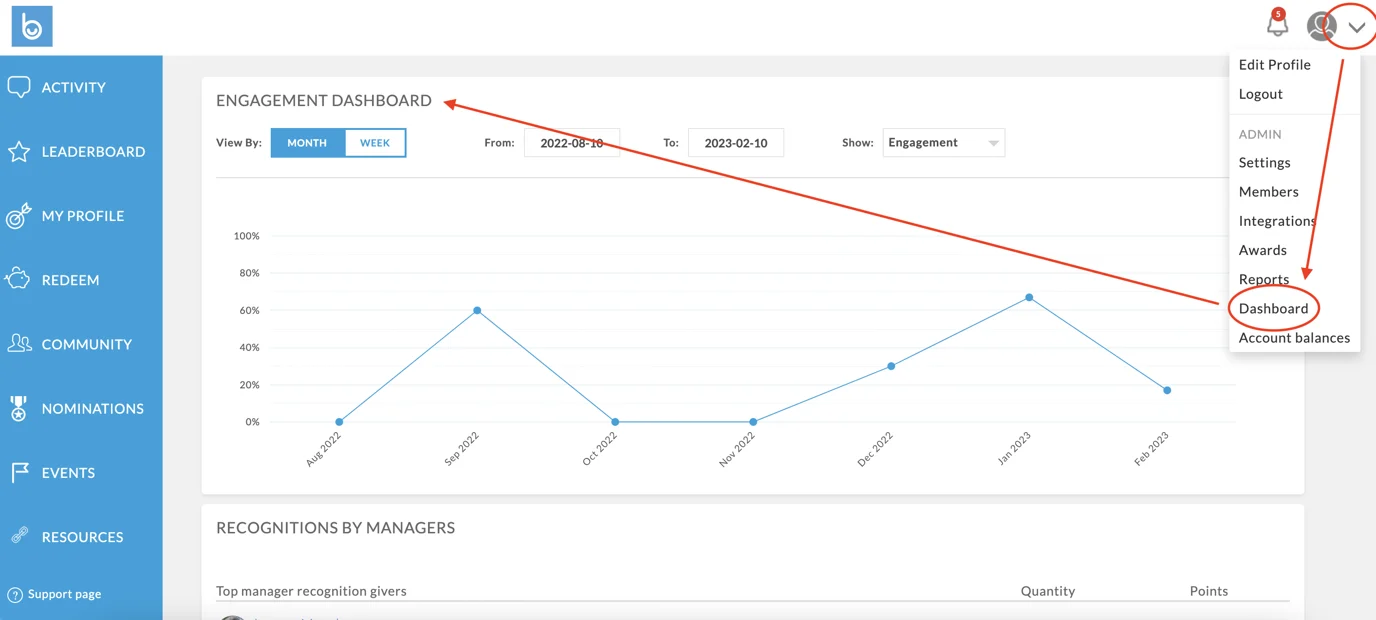Collapse the user menu chevron arrow
Viewport: 1376px width, 620px height.
[x=1356, y=28]
